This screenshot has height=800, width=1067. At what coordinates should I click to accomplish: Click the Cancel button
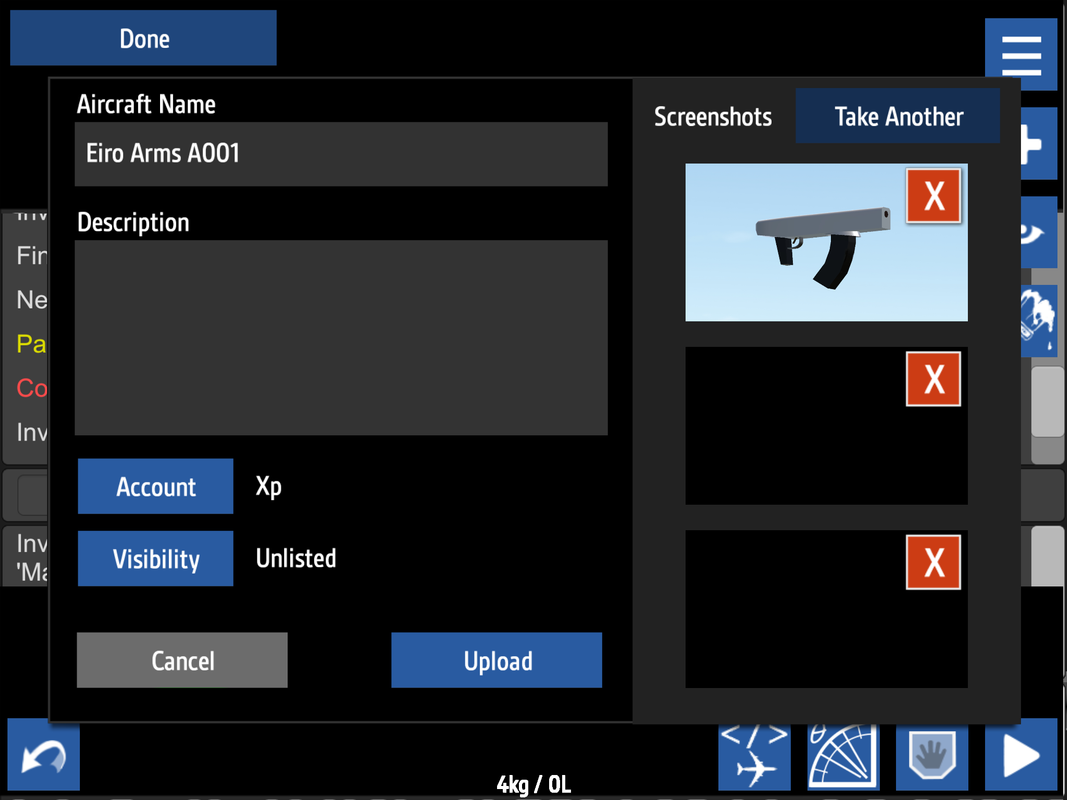(182, 660)
